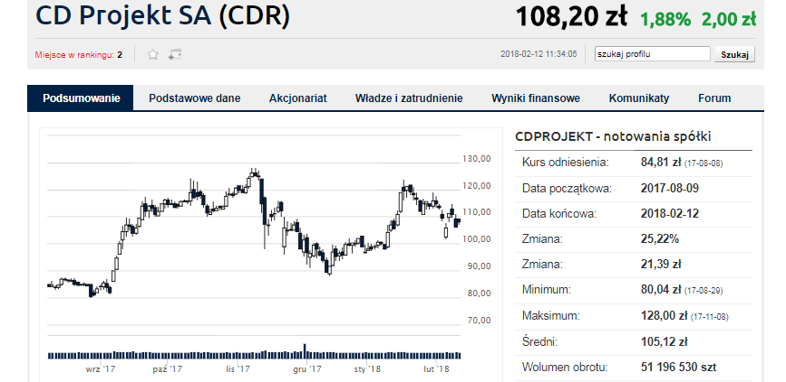This screenshot has height=382, width=786.
Task: Select Władze i zatrudnienie tab
Action: (409, 98)
